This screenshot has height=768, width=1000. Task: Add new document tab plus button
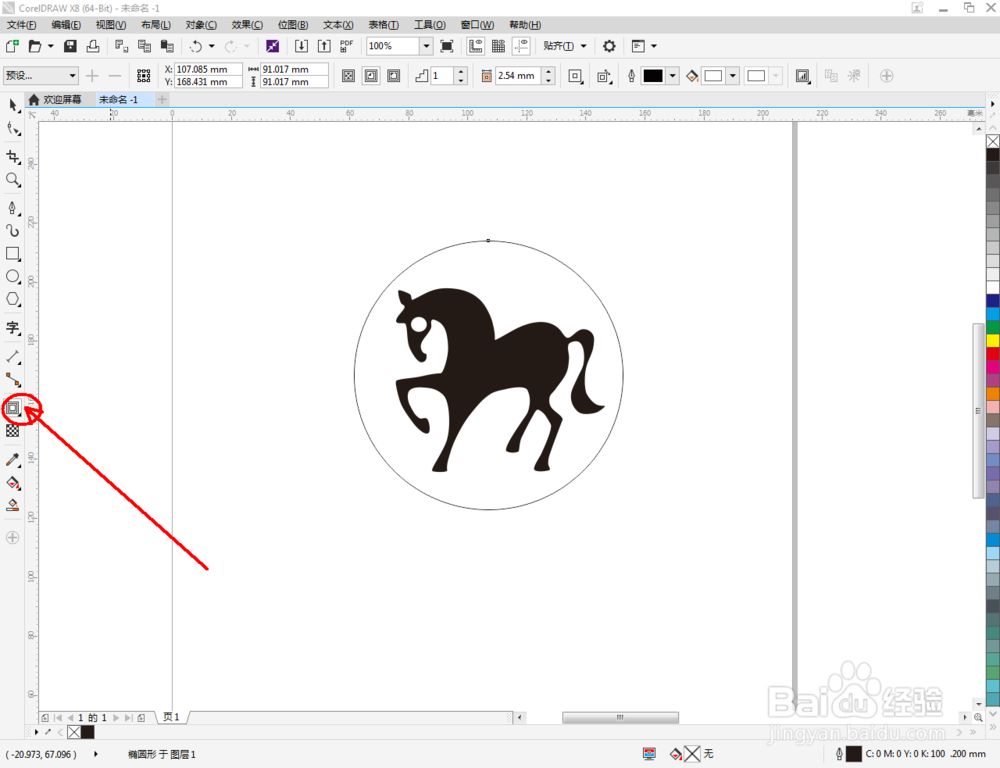click(162, 100)
